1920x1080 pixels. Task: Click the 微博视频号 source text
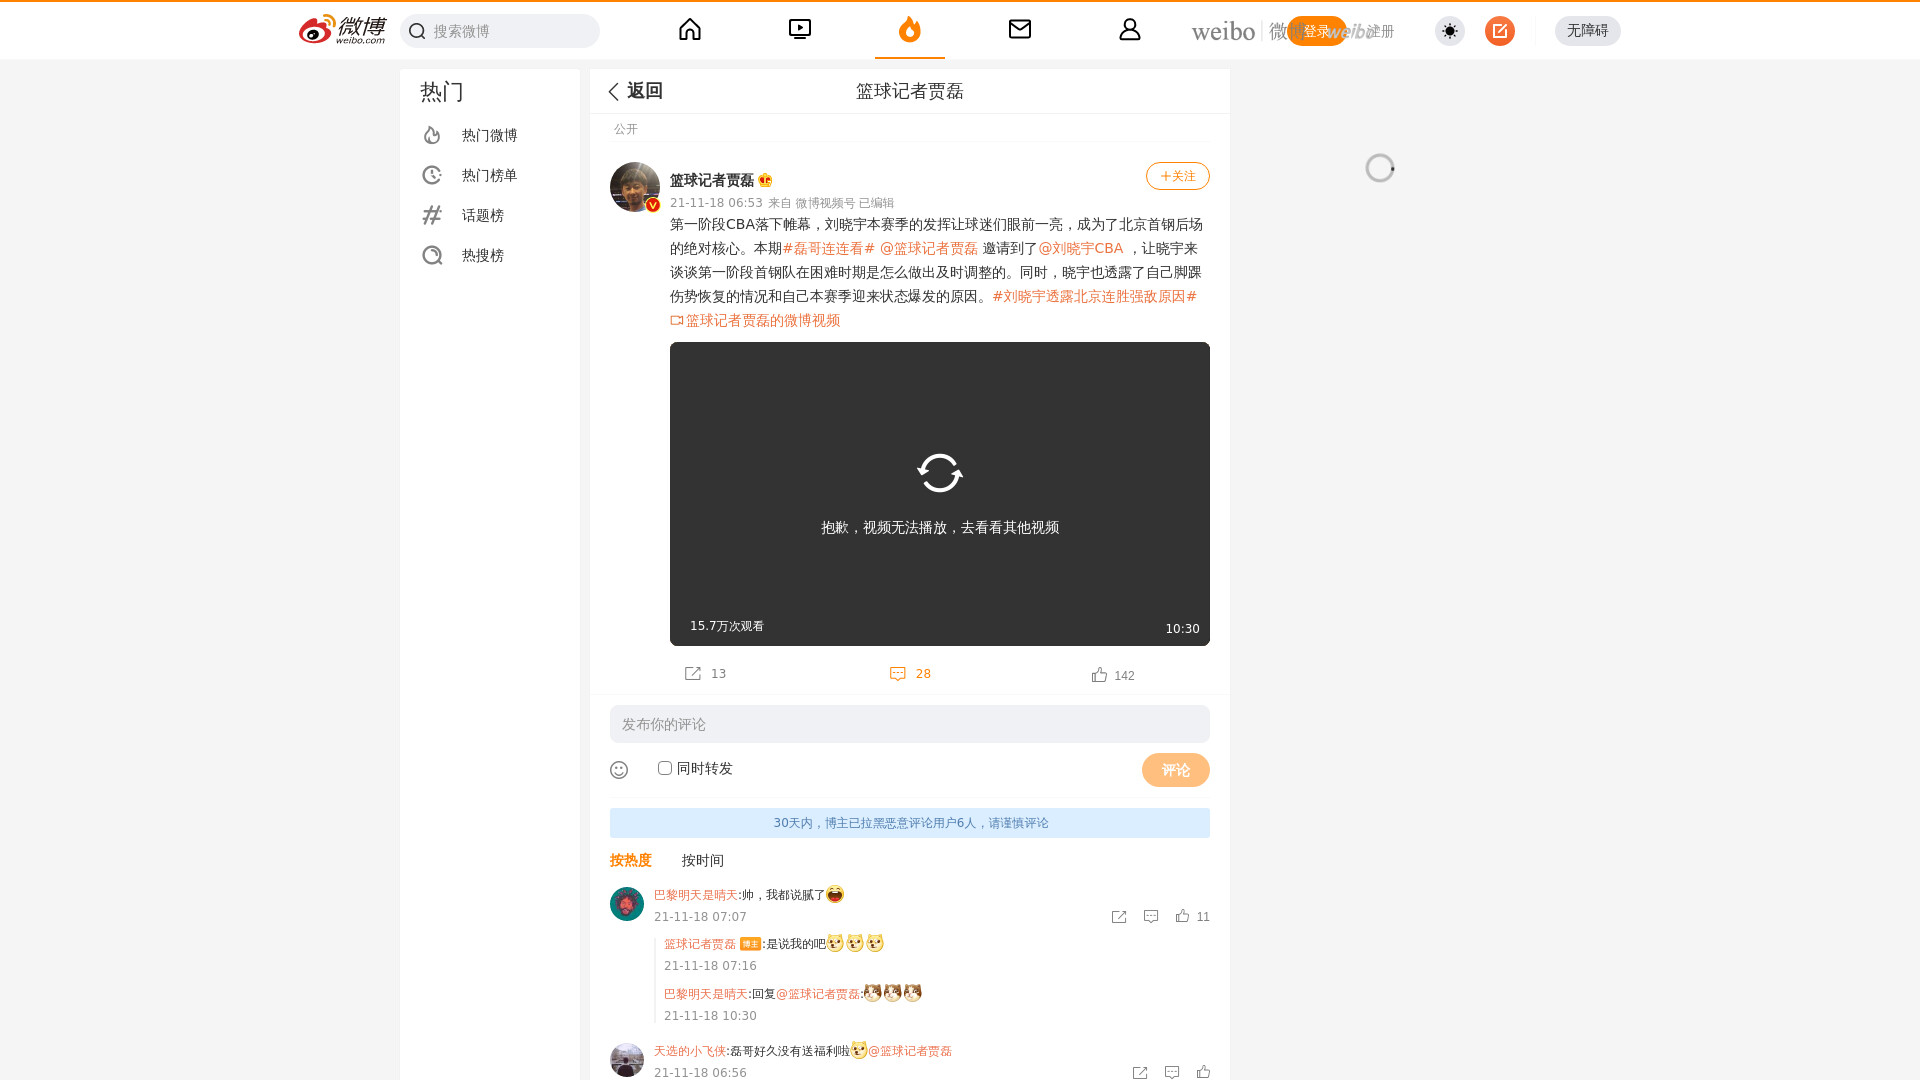[x=825, y=203]
